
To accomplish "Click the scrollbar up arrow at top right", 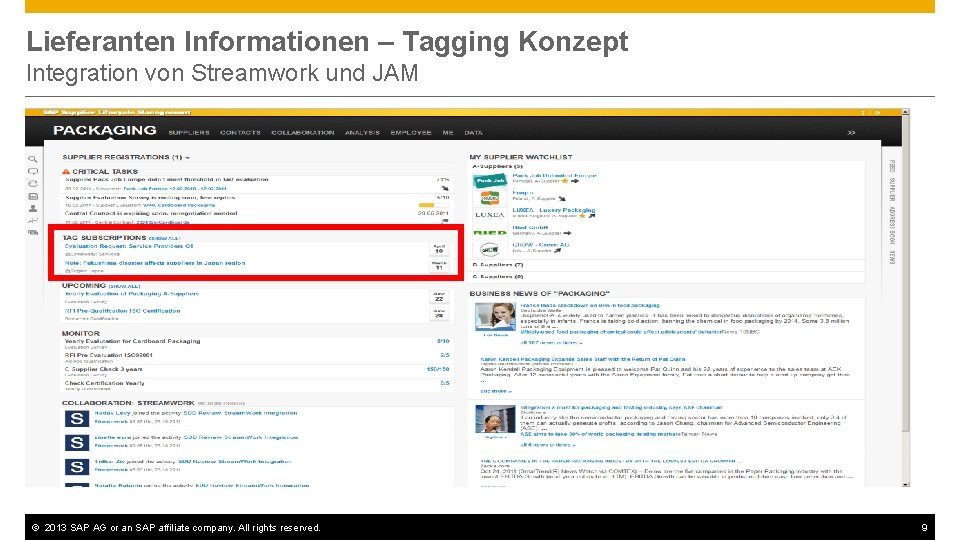I will click(x=906, y=112).
